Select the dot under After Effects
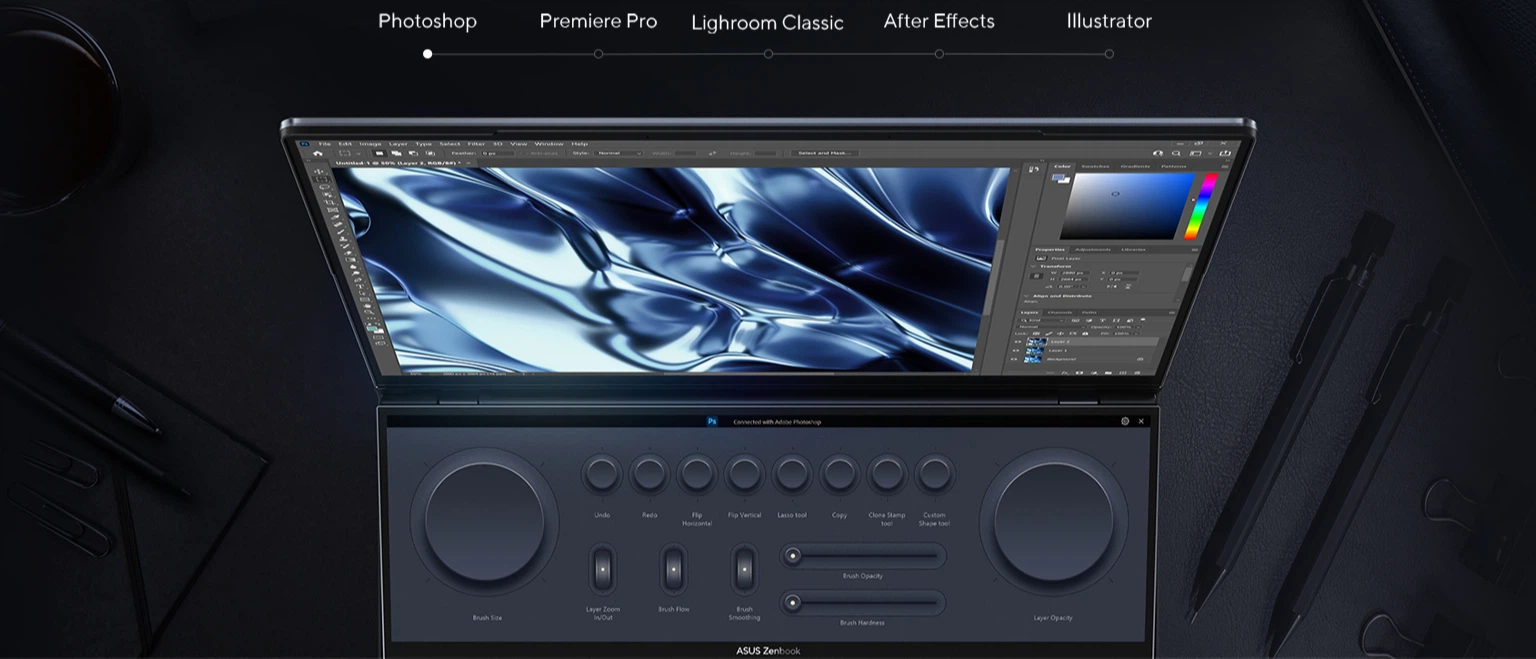 (x=939, y=54)
